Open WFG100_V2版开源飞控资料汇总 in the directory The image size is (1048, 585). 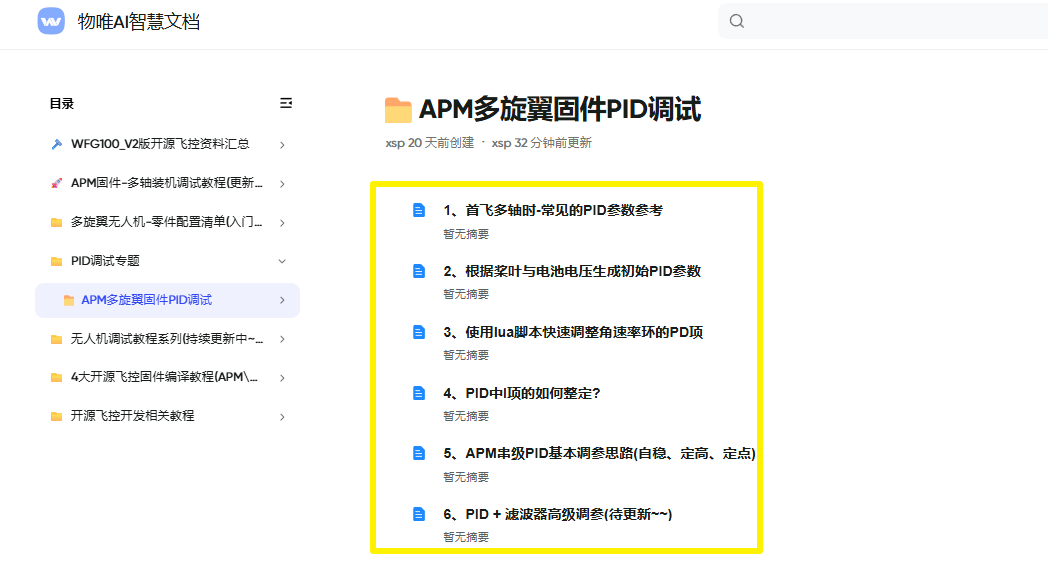point(160,144)
